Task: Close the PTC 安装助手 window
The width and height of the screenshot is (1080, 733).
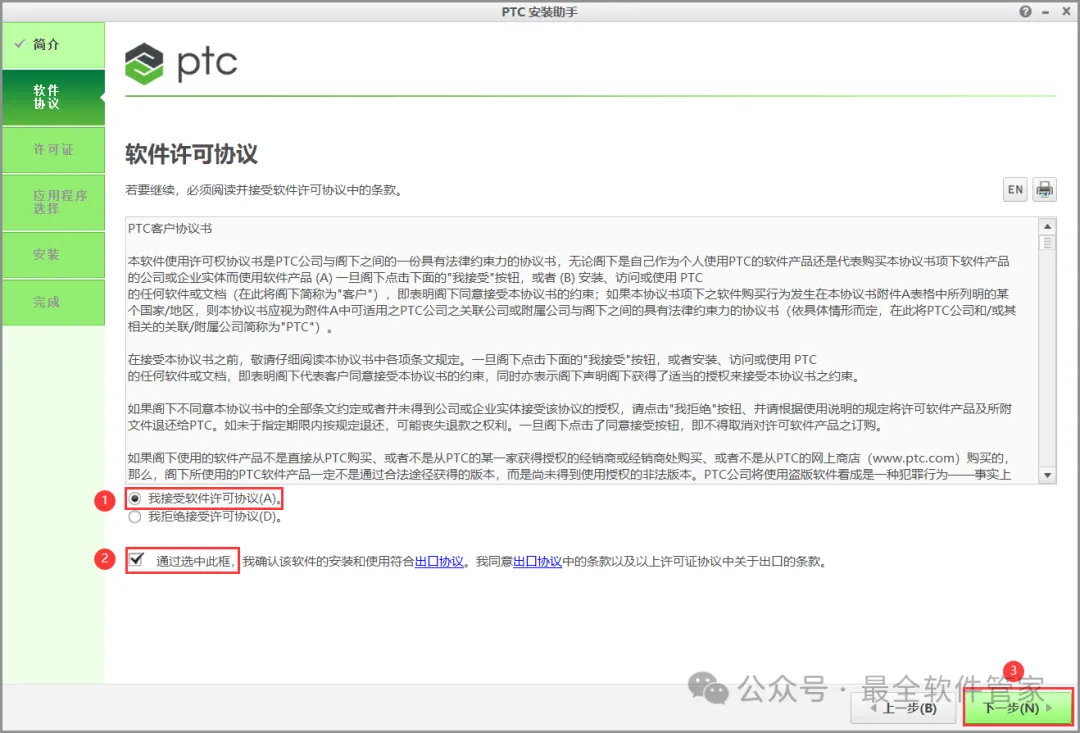Action: 1065,12
